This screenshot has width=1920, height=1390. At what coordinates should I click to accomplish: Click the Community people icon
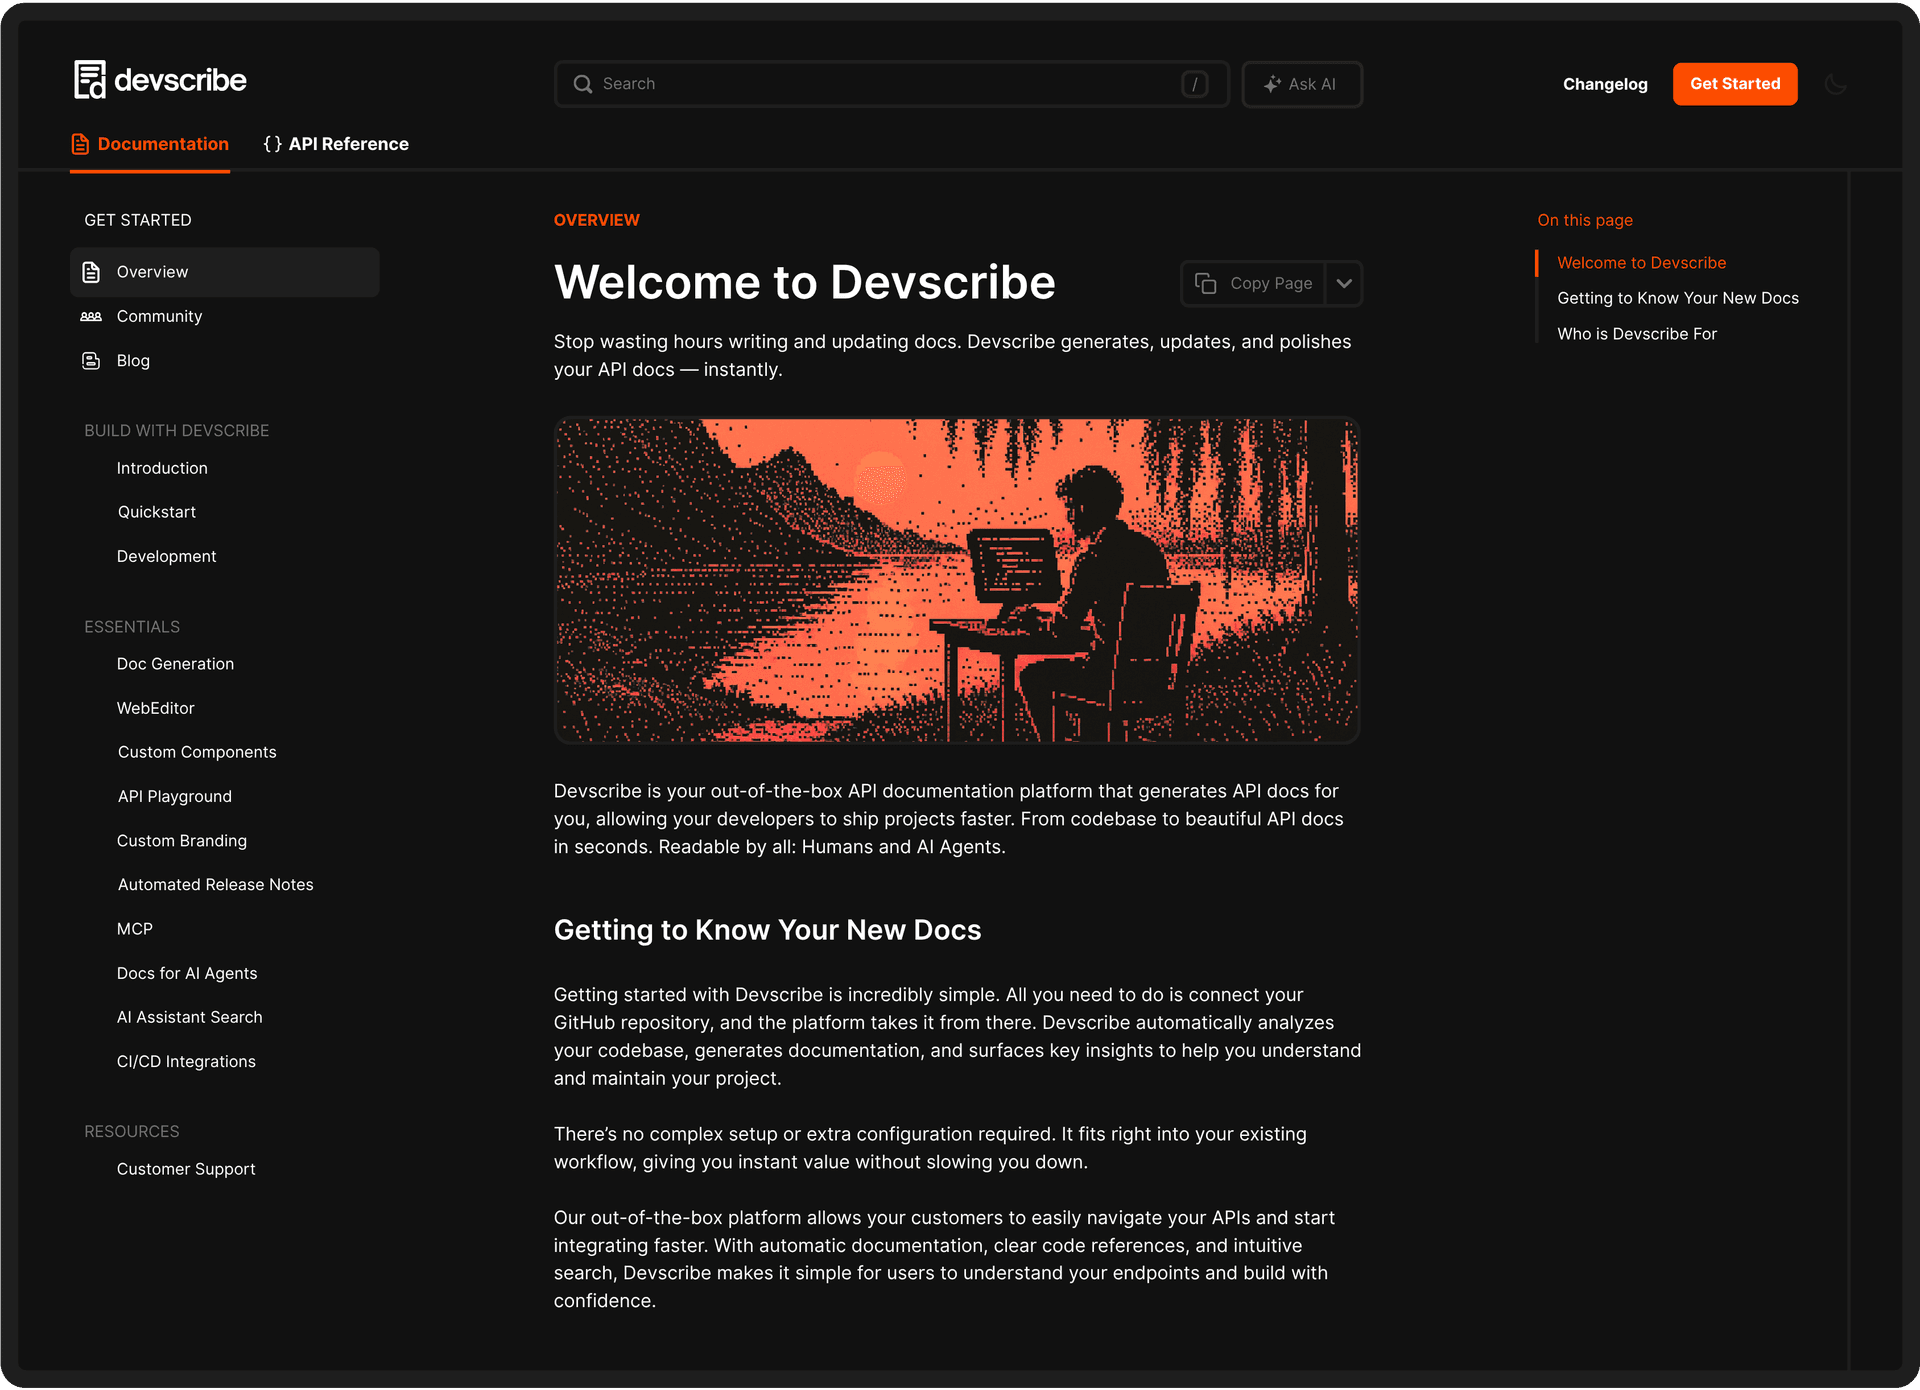tap(91, 316)
